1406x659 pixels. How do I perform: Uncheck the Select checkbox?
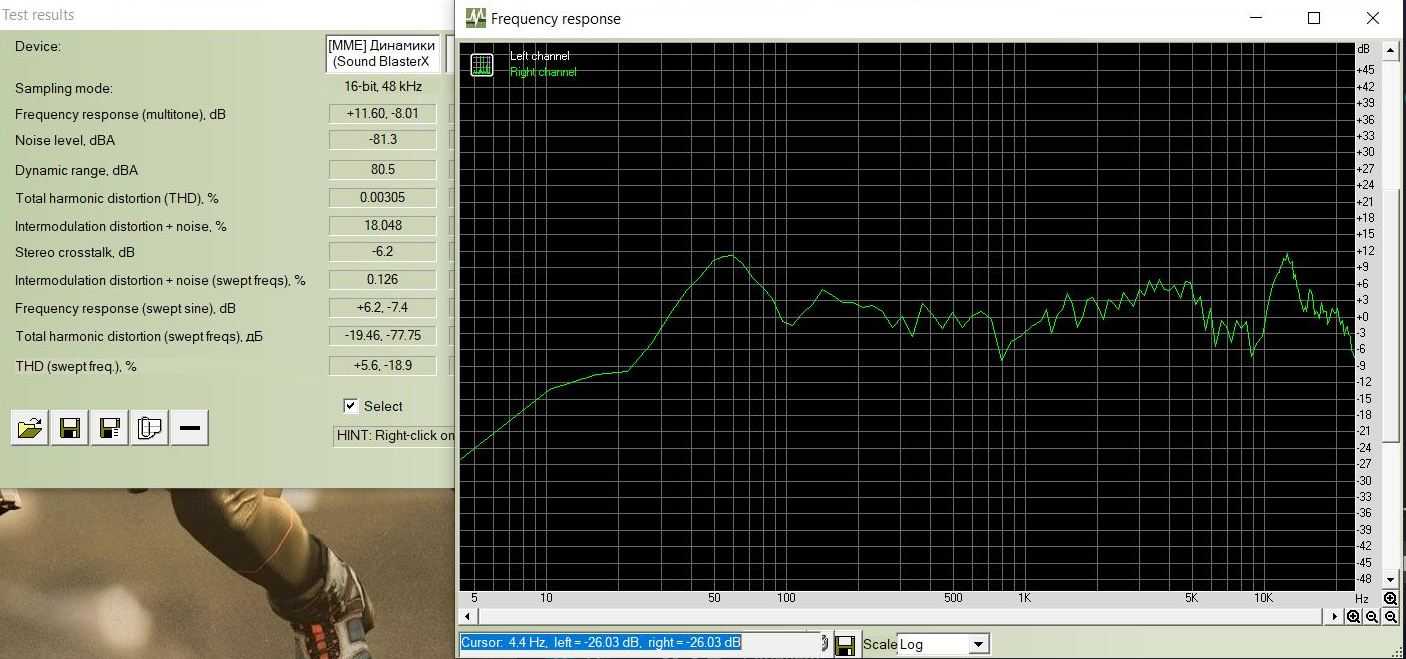click(351, 406)
